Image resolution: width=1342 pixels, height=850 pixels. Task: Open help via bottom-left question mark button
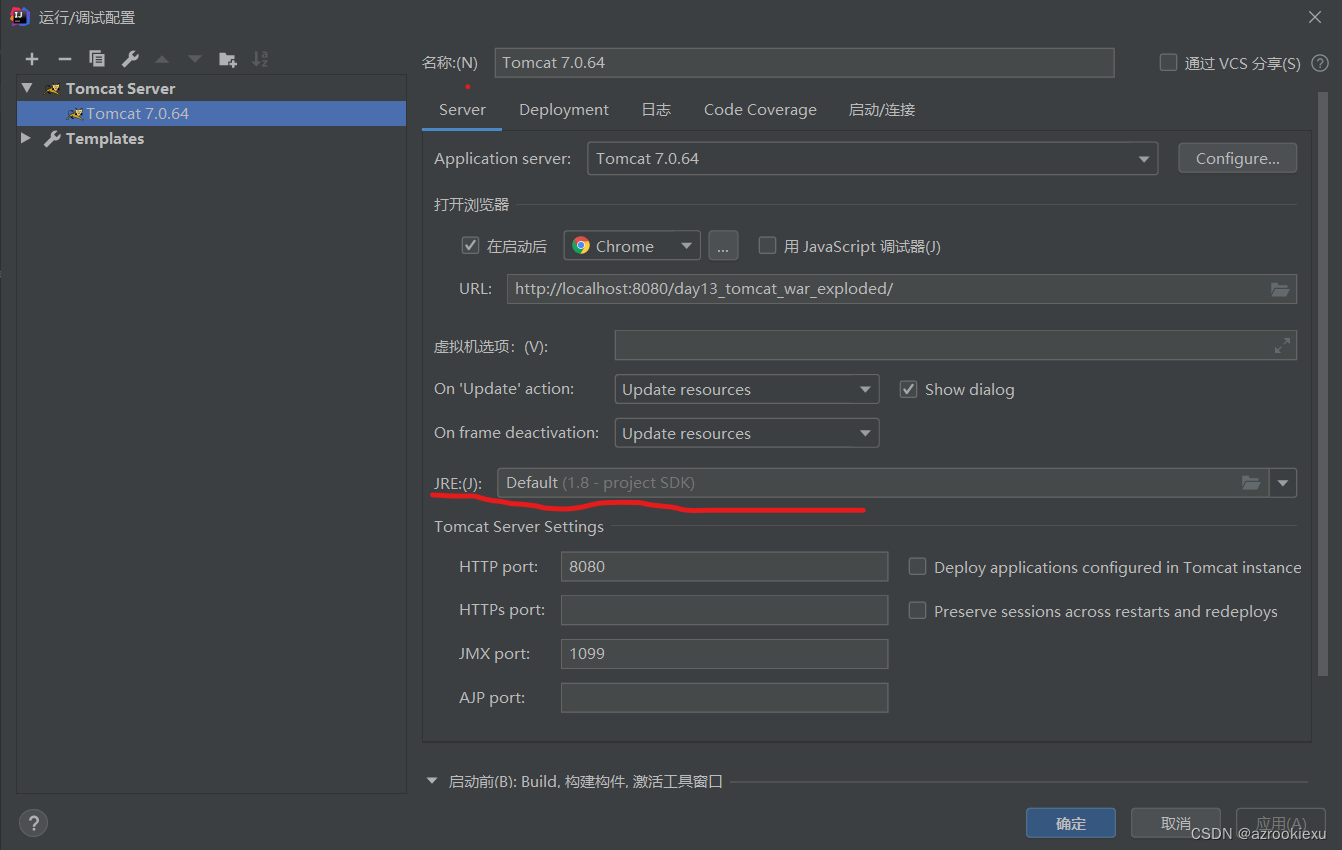33,823
